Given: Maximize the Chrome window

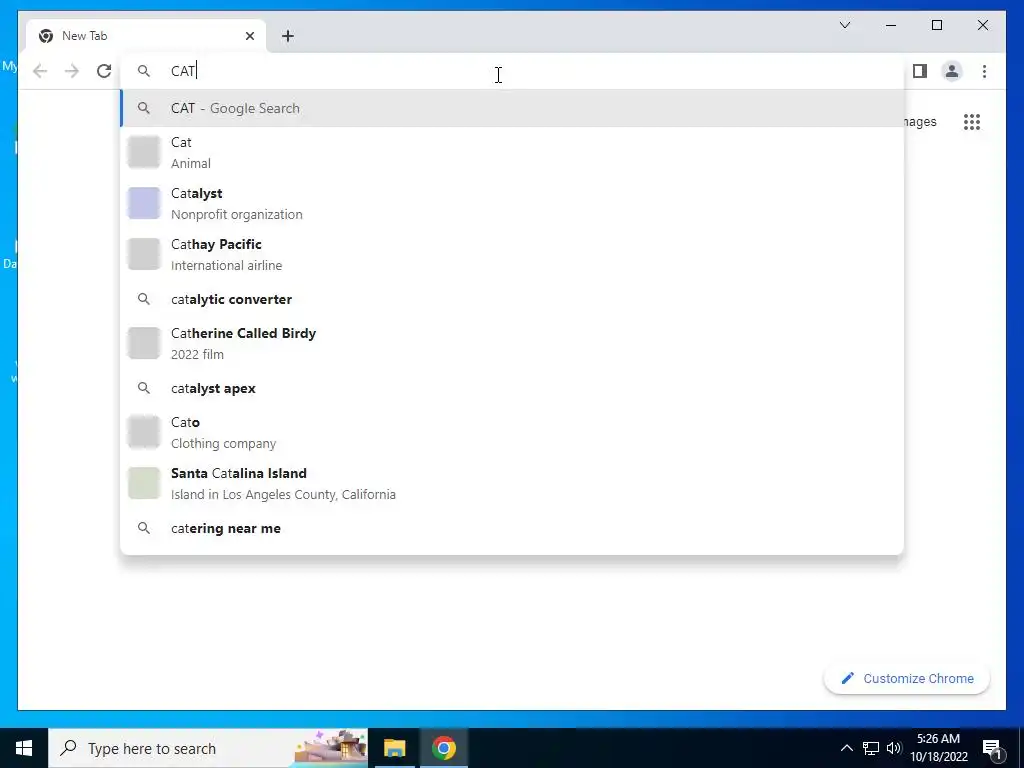Looking at the screenshot, I should (x=936, y=25).
